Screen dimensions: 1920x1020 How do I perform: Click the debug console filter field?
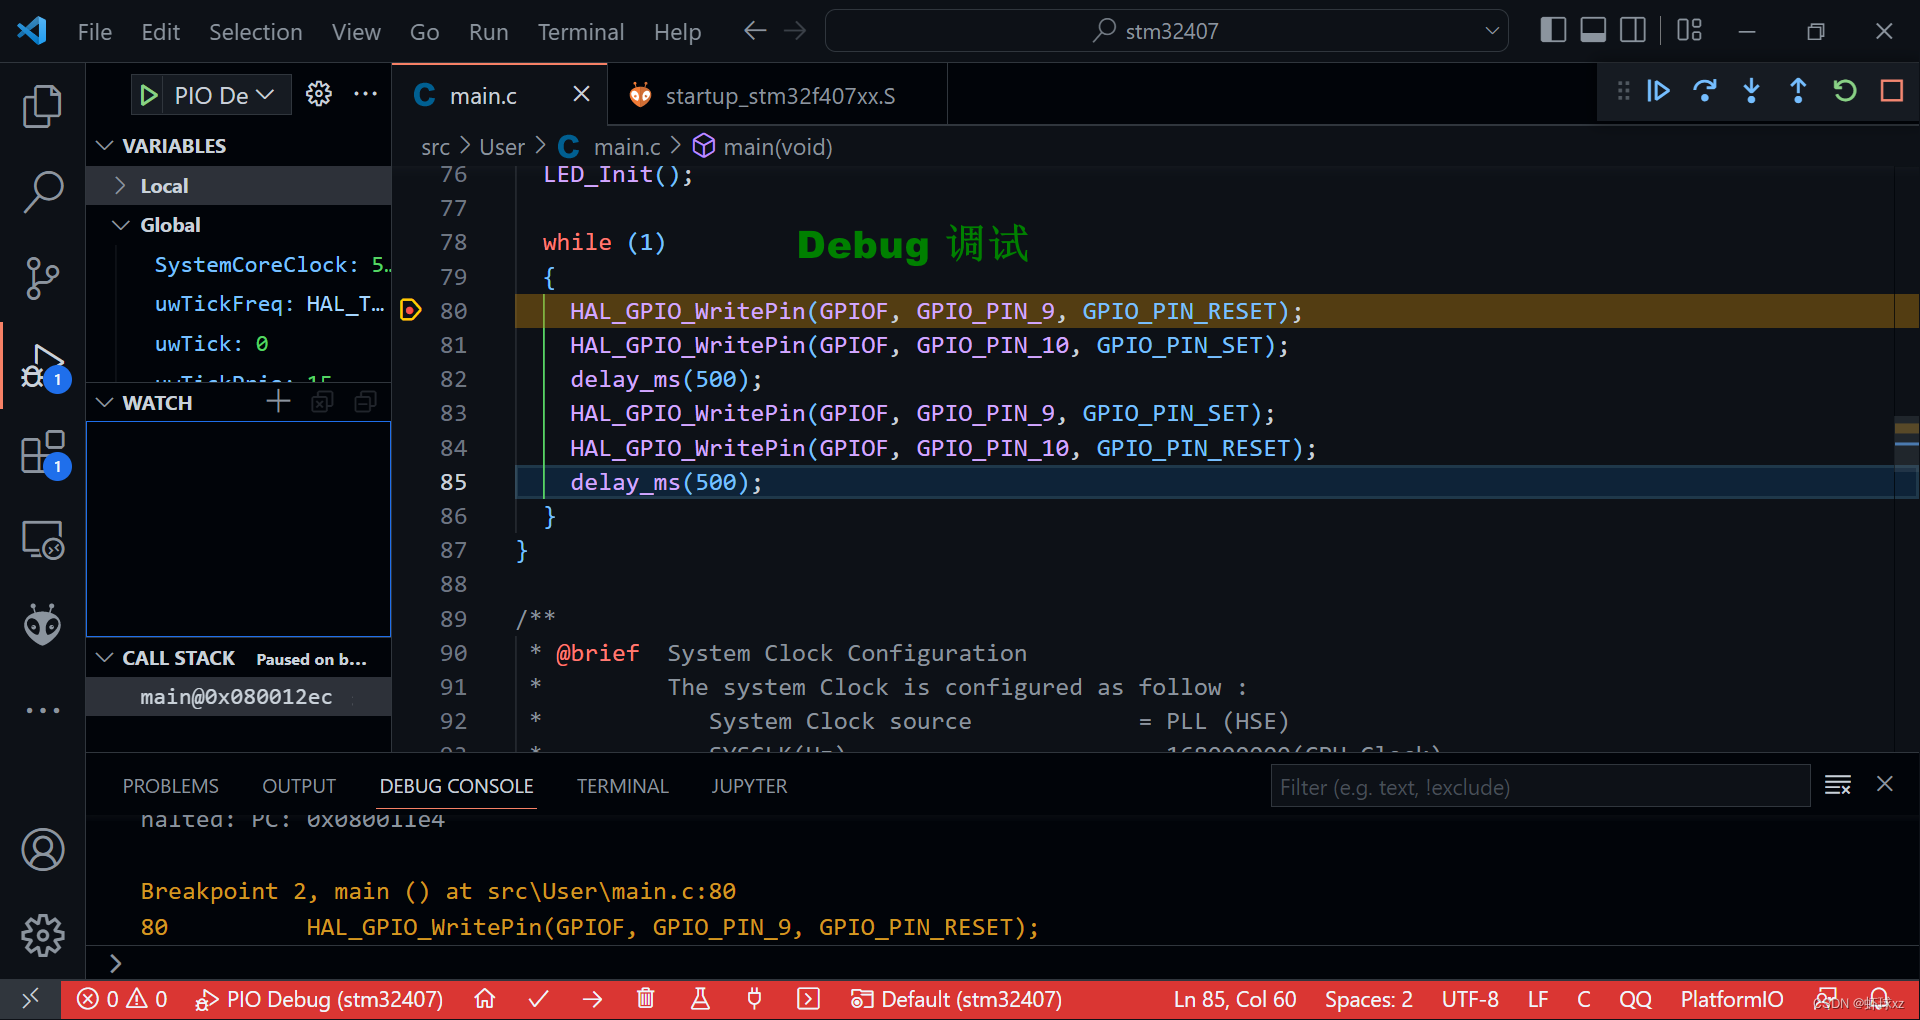point(1540,786)
